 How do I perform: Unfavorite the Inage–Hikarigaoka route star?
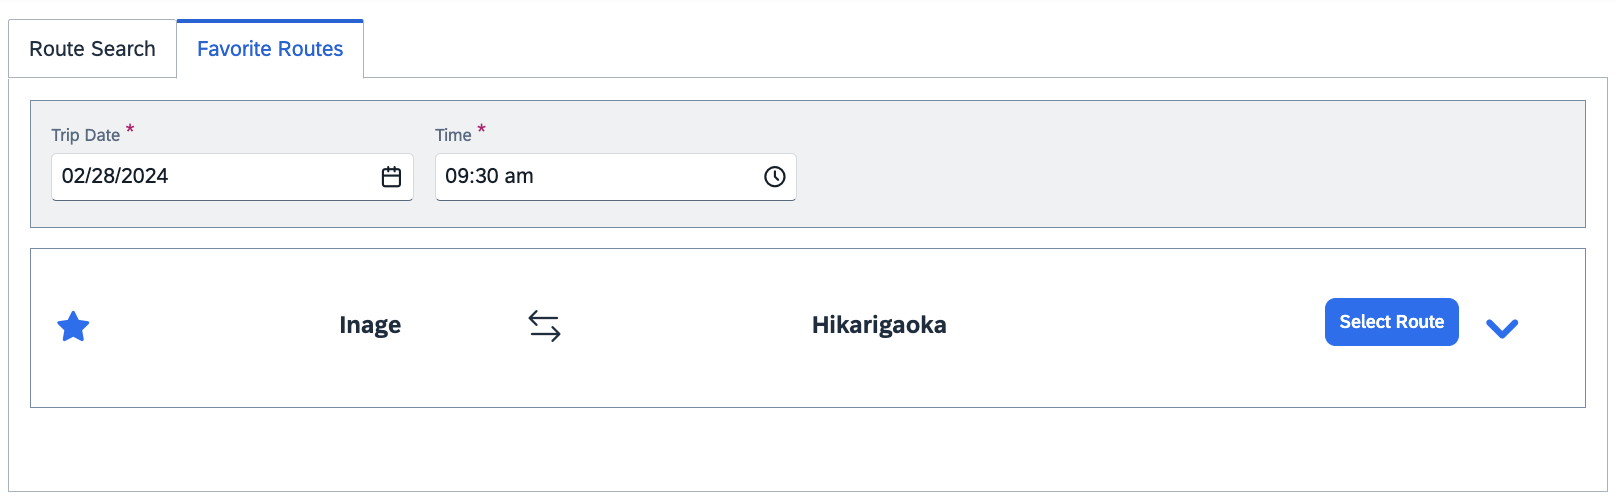73,326
